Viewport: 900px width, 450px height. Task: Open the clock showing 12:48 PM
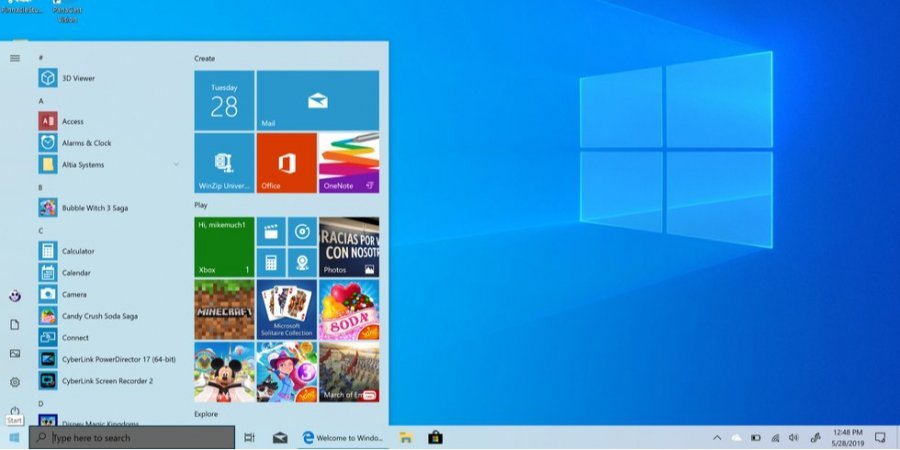coord(847,438)
